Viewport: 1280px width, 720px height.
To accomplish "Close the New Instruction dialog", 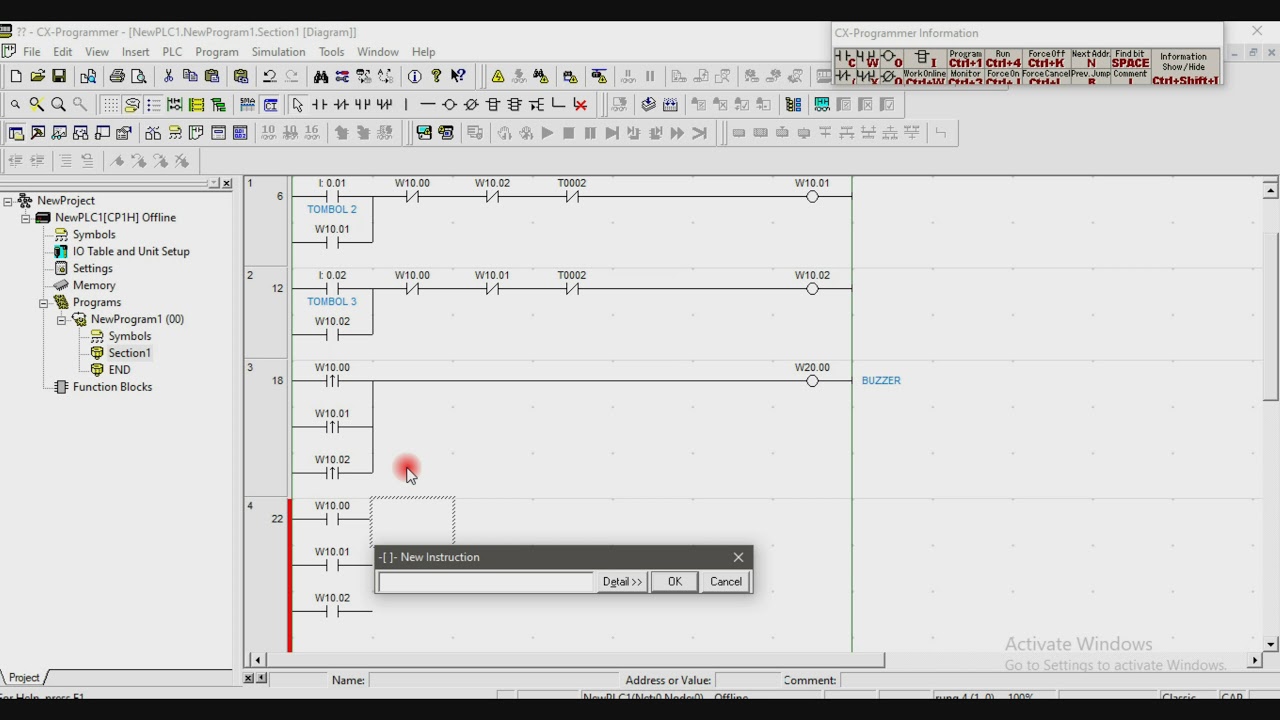I will [x=739, y=558].
